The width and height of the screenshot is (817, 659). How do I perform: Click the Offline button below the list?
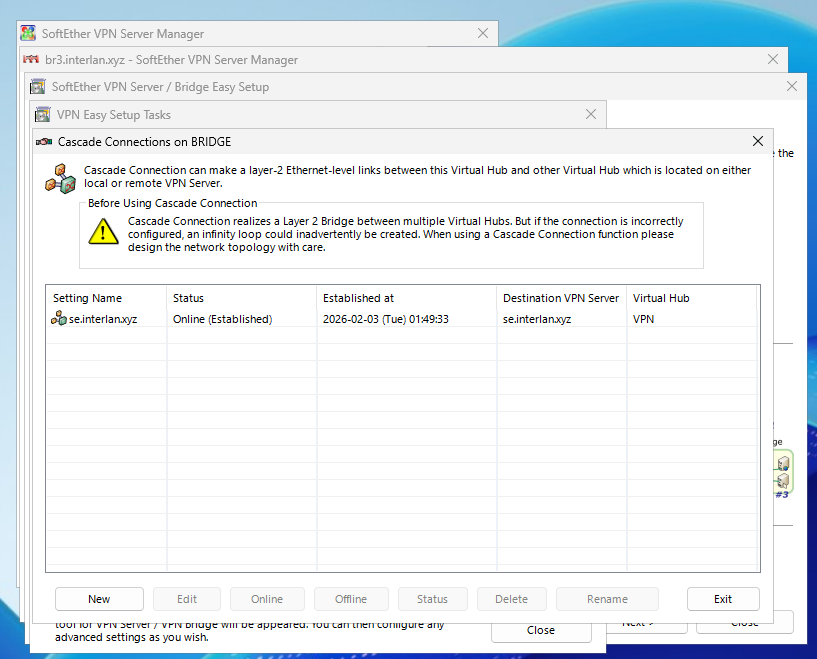click(351, 599)
